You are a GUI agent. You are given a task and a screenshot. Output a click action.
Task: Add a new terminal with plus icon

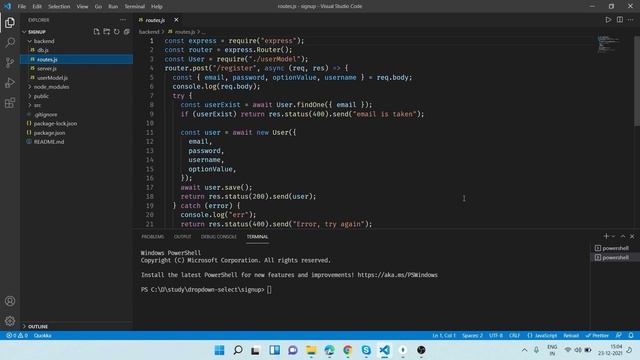tap(606, 236)
